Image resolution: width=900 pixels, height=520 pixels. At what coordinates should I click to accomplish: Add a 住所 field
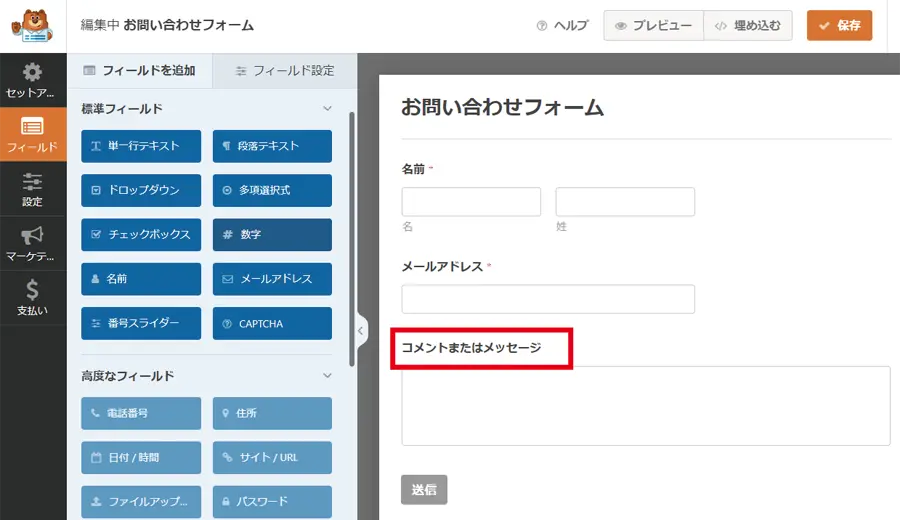point(272,413)
